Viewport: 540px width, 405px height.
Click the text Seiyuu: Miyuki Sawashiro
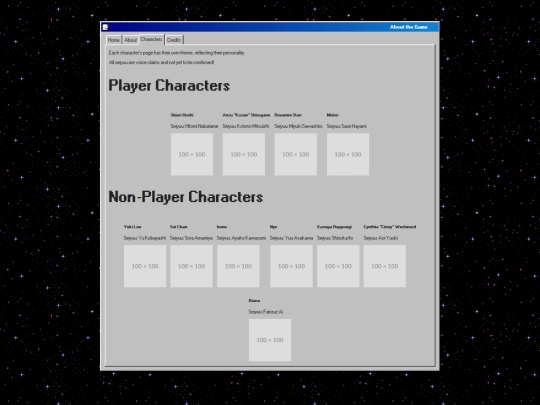[298, 126]
